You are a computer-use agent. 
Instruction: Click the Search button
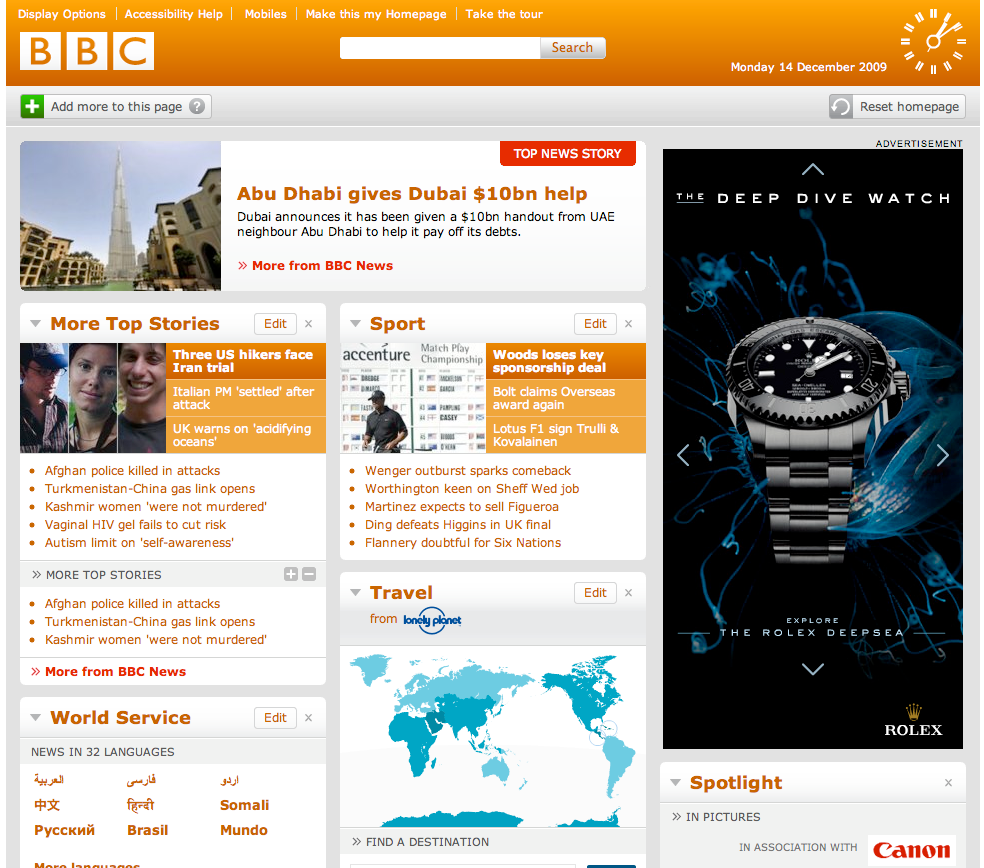[572, 48]
